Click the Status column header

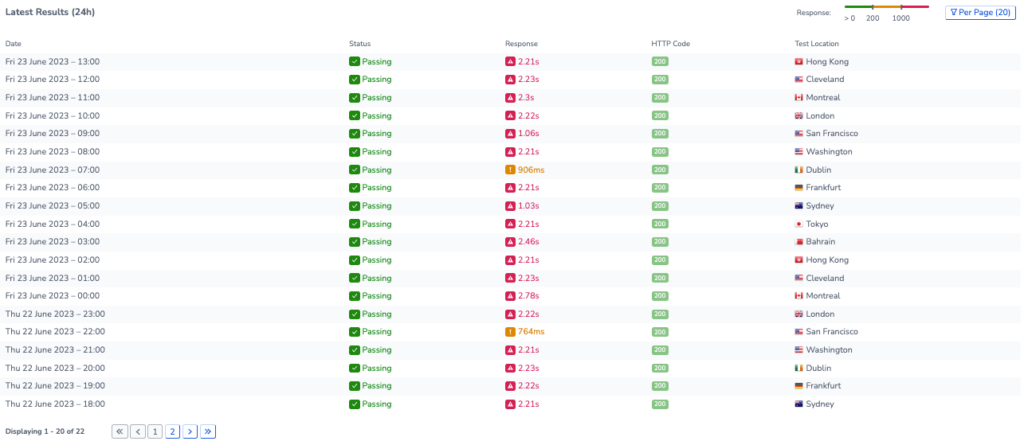(x=360, y=44)
